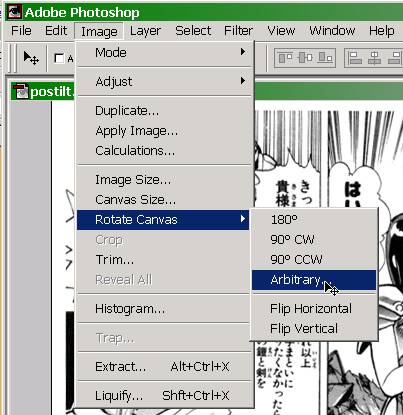The width and height of the screenshot is (403, 415).
Task: Click the Align Left Edges icon
Action: 355,58
